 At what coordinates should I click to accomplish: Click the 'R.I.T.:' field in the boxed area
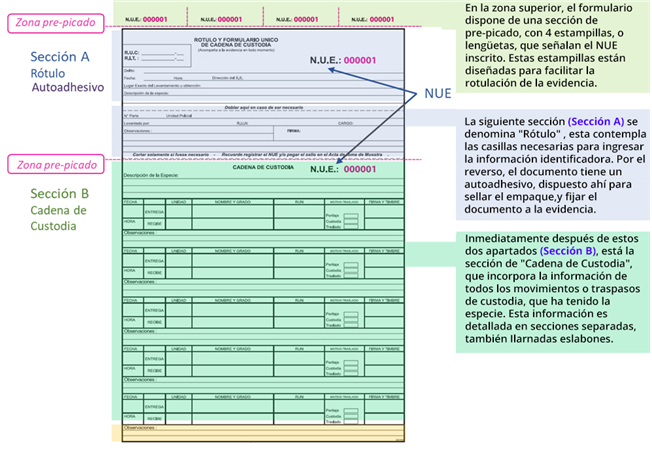(154, 59)
